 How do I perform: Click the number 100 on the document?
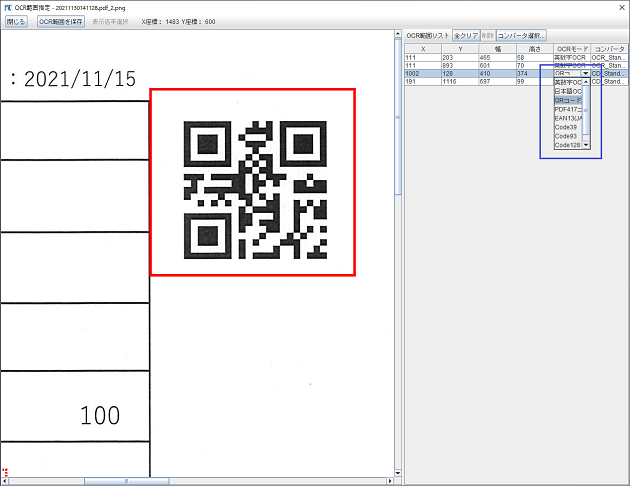point(100,415)
